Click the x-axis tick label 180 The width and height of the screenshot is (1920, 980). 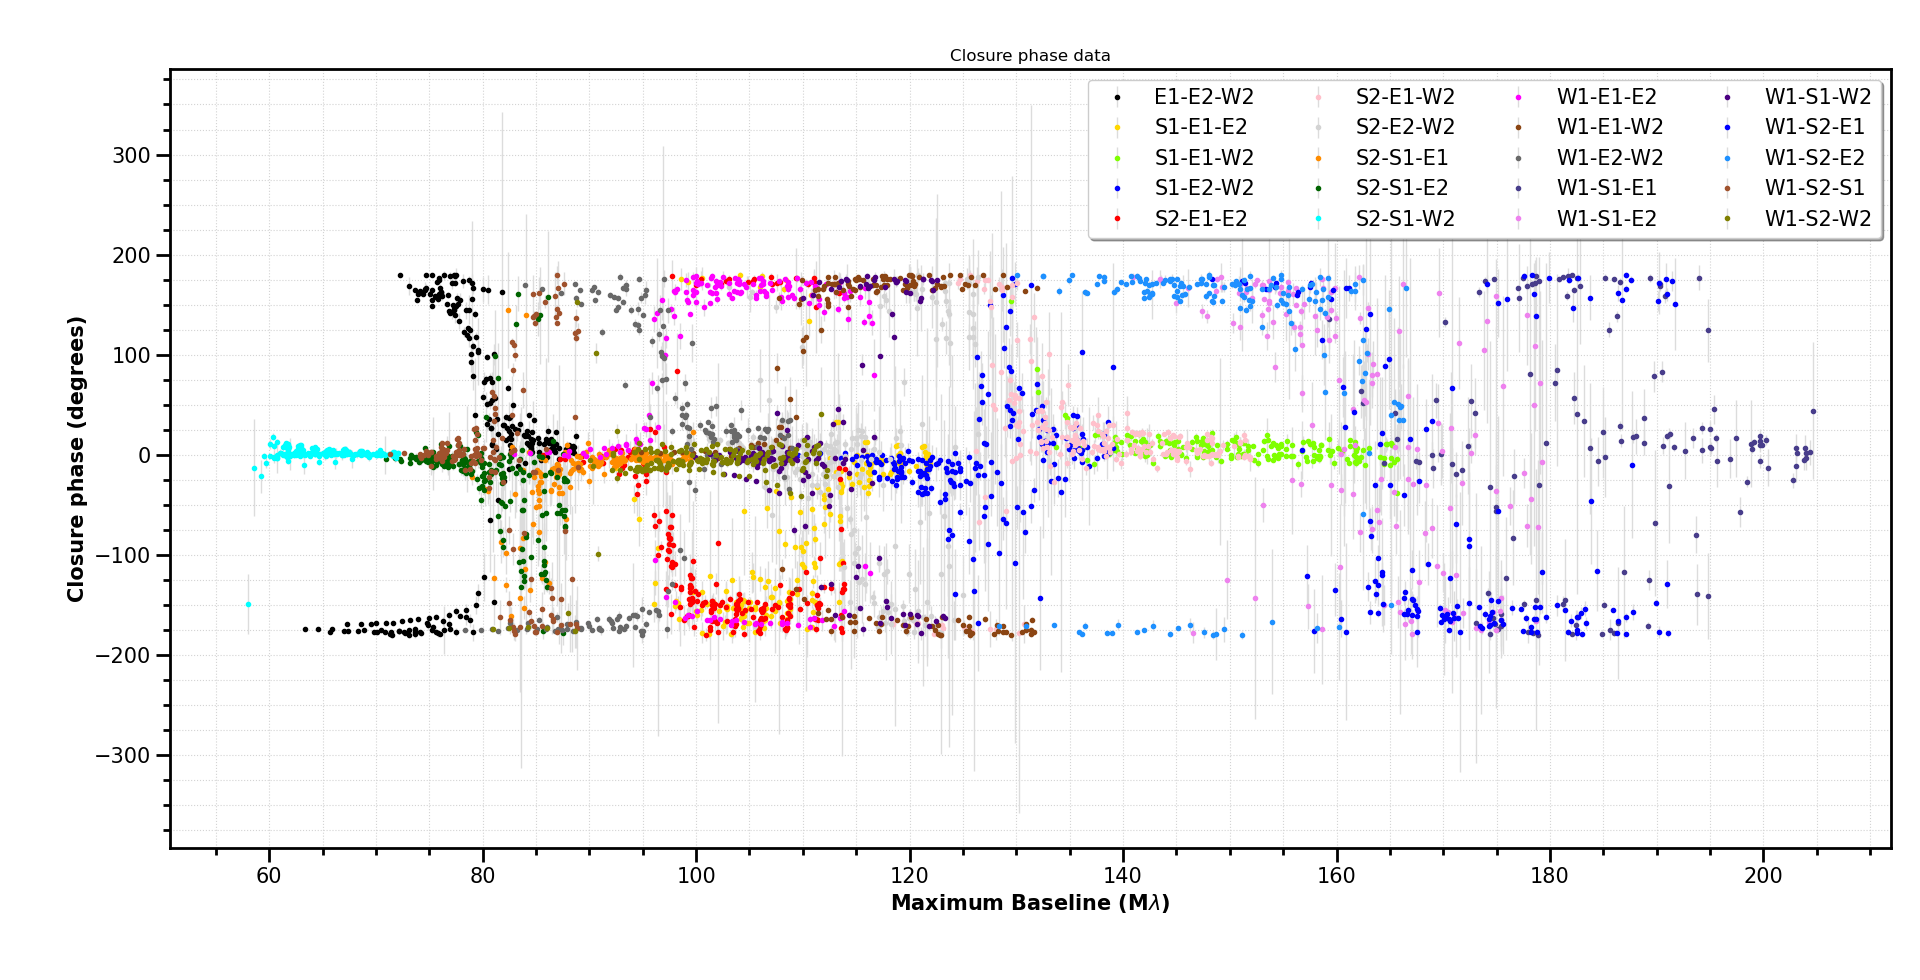point(1550,875)
